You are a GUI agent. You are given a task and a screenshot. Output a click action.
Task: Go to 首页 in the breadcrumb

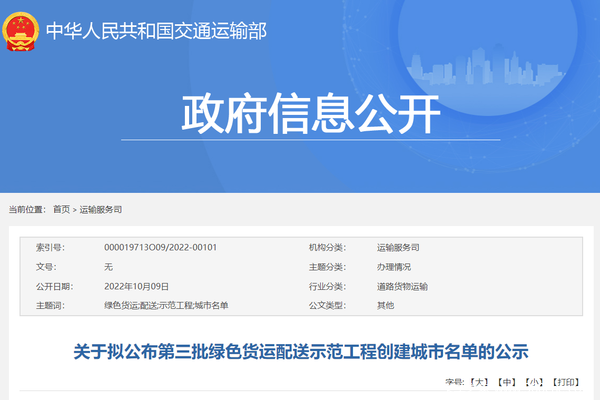[x=62, y=209]
